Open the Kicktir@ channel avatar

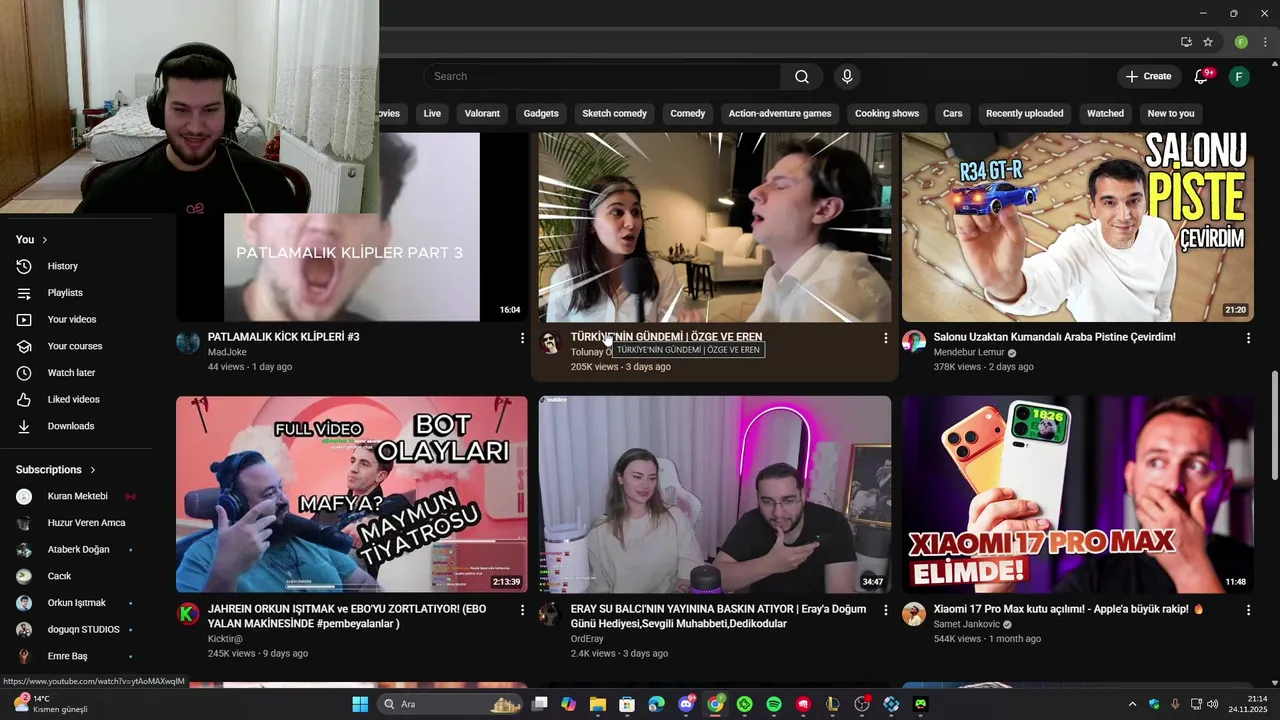click(188, 614)
